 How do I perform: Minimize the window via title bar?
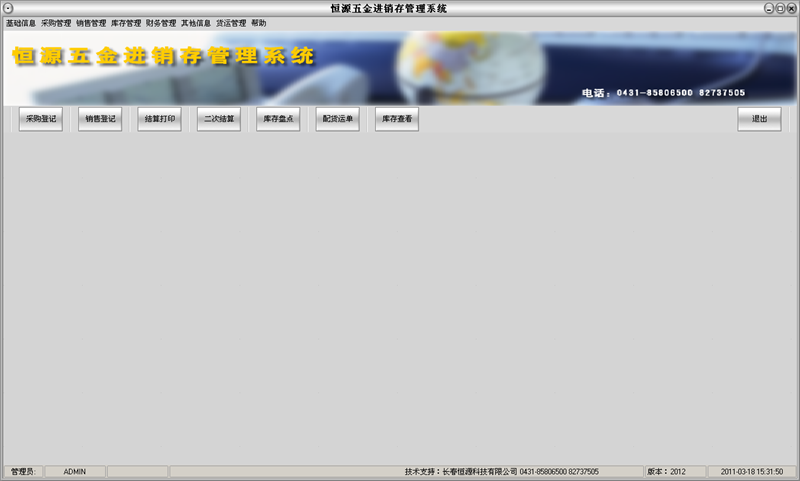769,8
